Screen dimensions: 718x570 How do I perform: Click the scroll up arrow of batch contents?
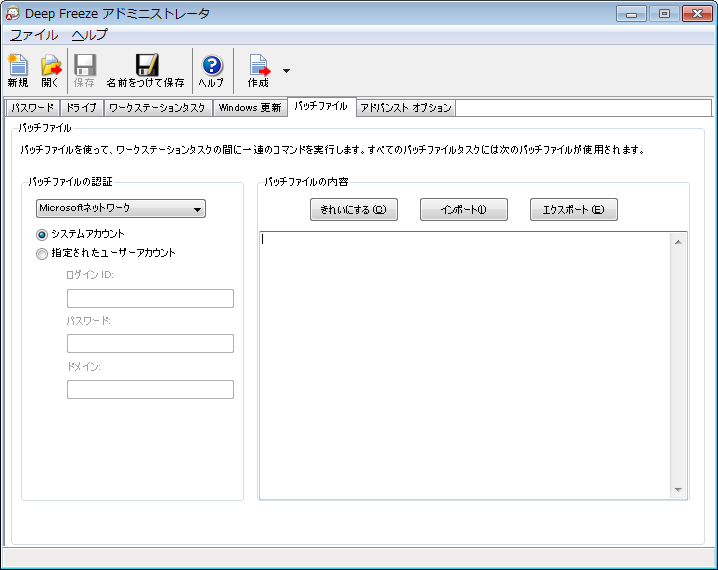click(678, 242)
